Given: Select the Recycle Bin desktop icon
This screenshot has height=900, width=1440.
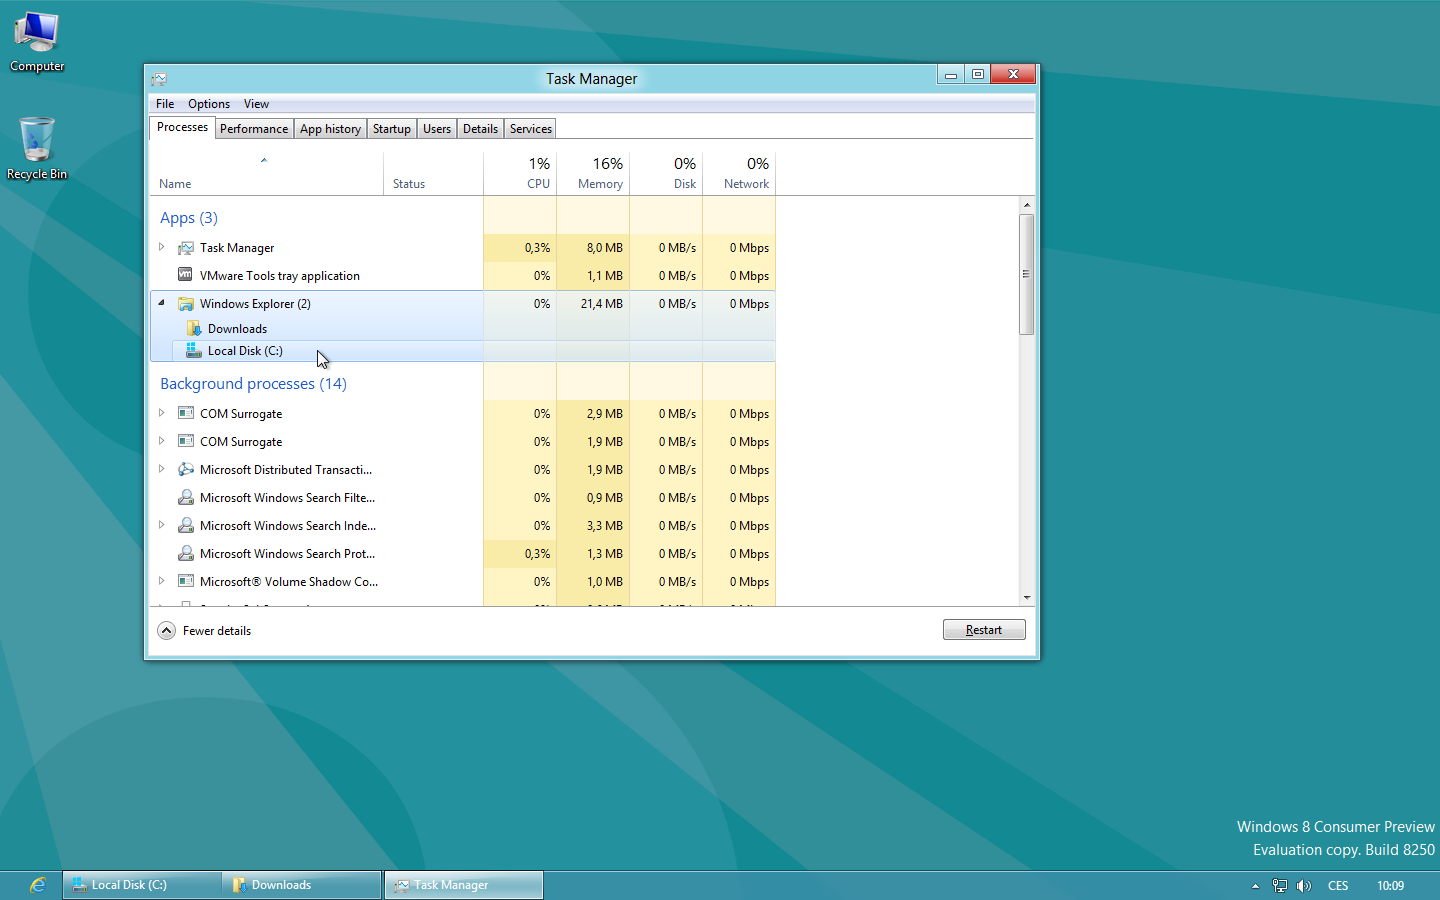Looking at the screenshot, I should (x=37, y=149).
